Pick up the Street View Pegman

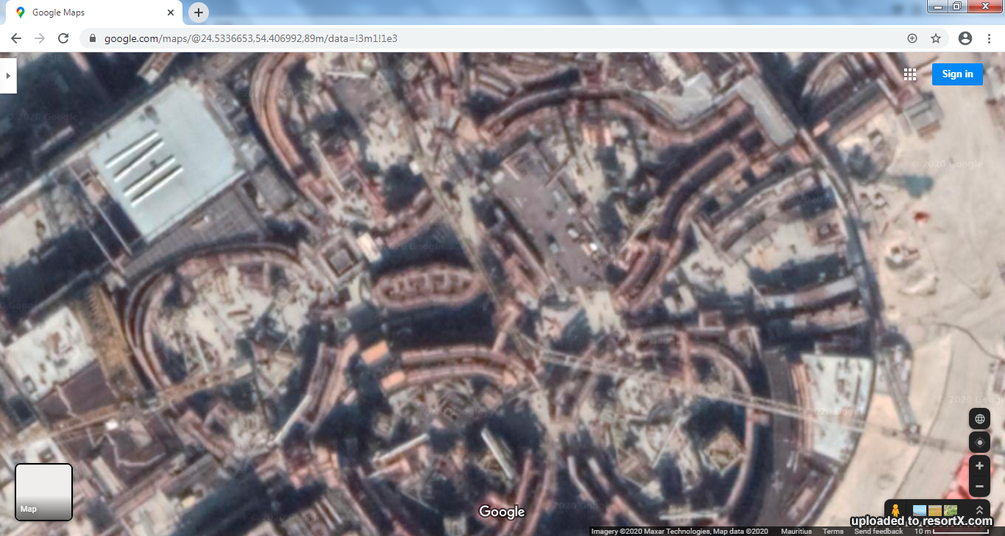(896, 511)
